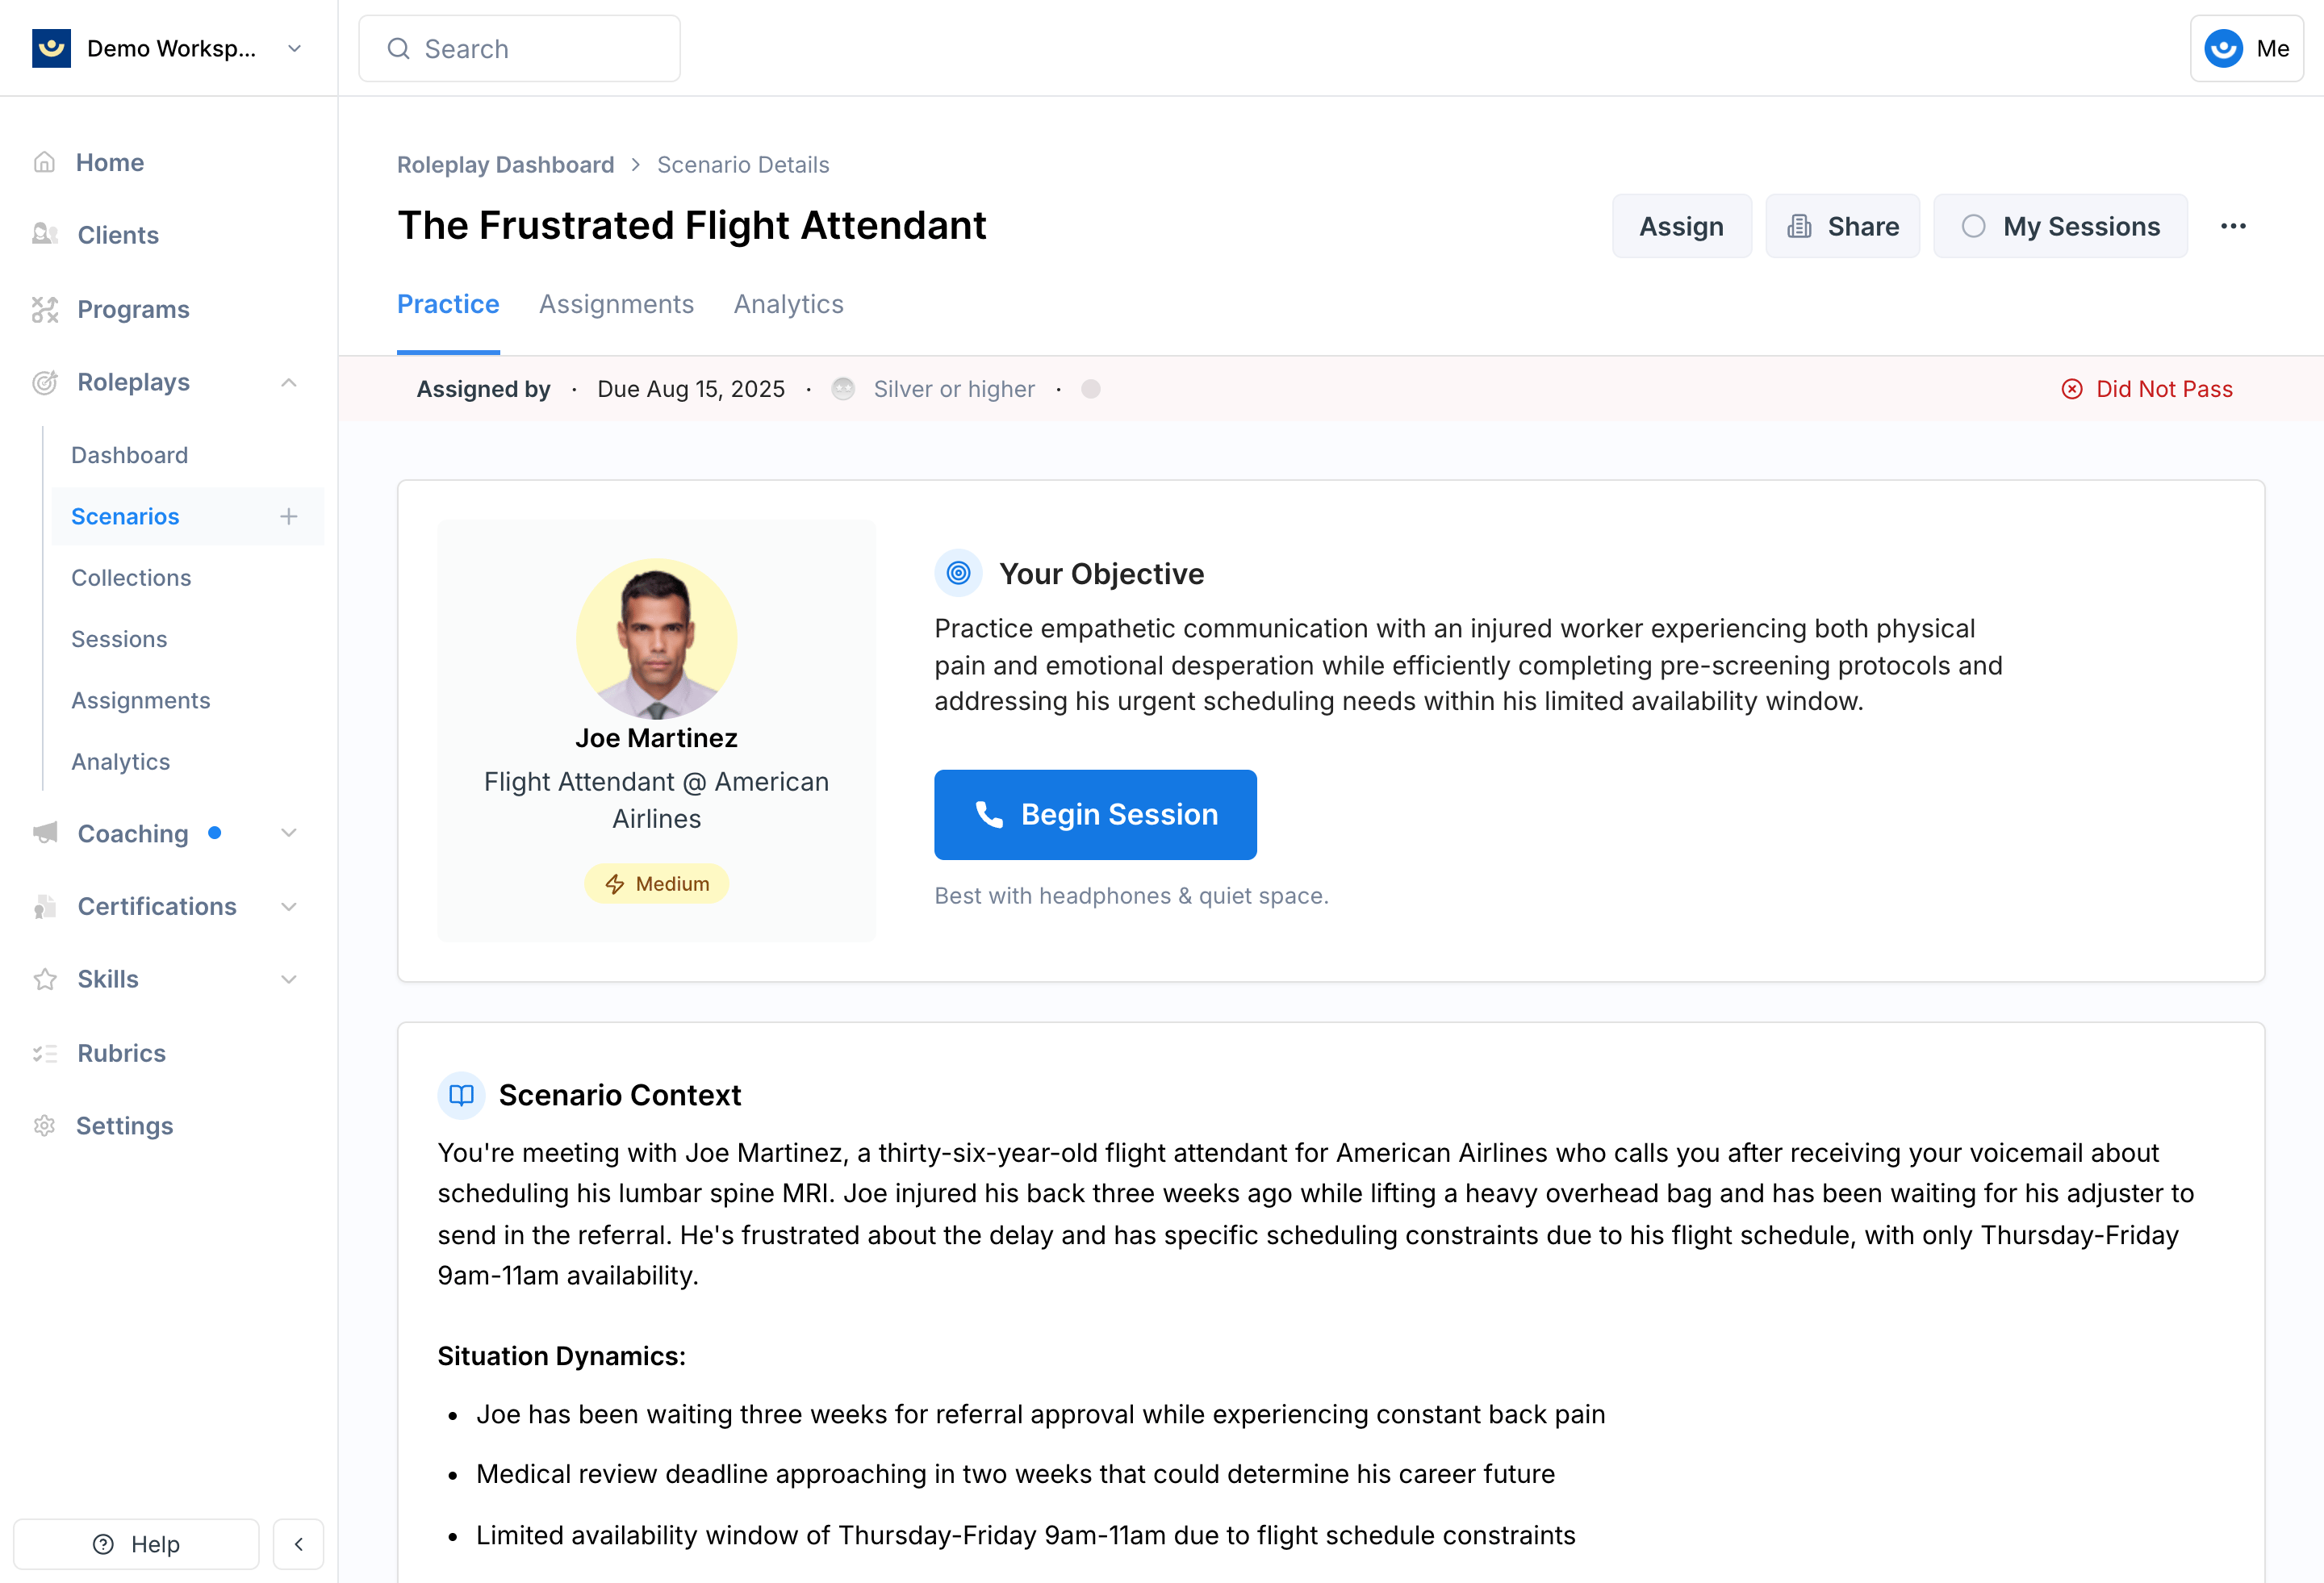
Task: Switch to the Analytics tab
Action: tap(788, 304)
